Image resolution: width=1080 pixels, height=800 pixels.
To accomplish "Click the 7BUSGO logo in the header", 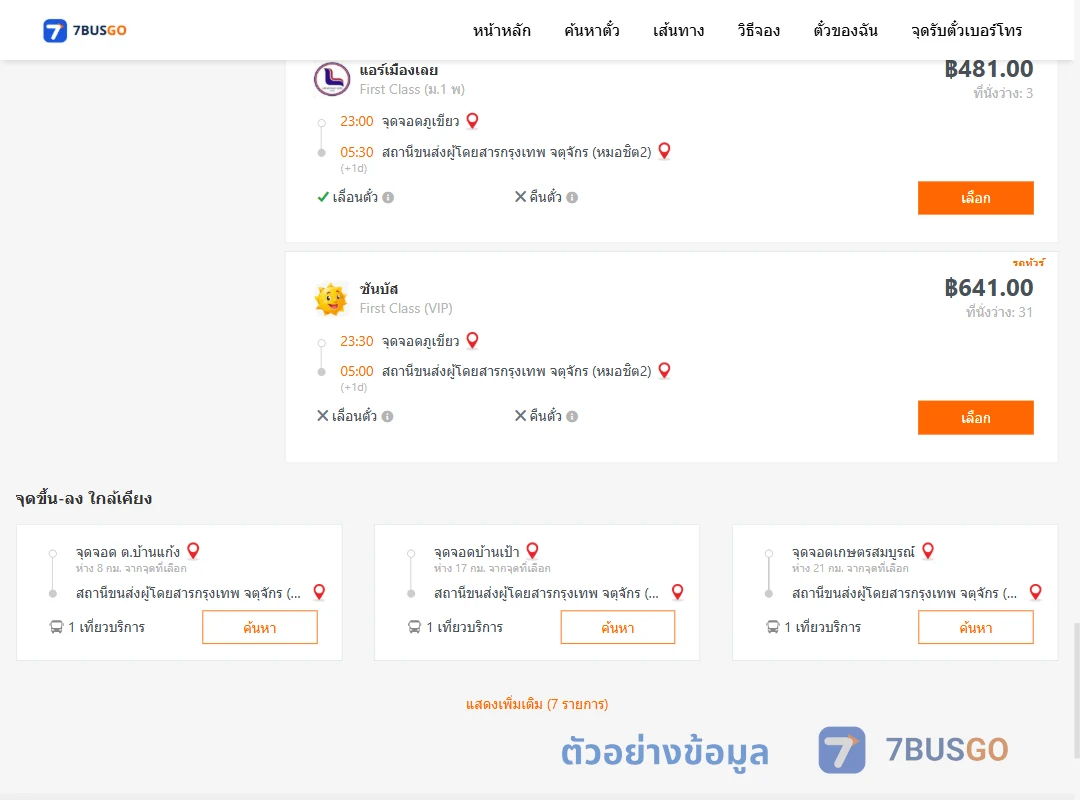I will coord(85,30).
